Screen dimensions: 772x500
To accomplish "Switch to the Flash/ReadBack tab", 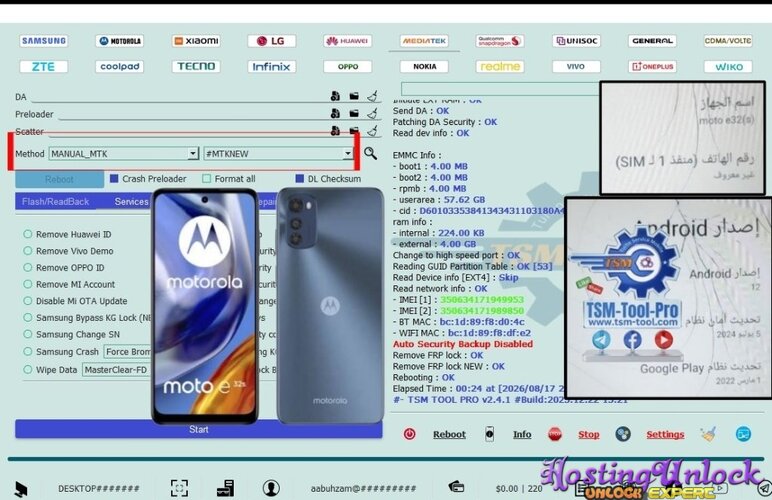I will coord(55,202).
